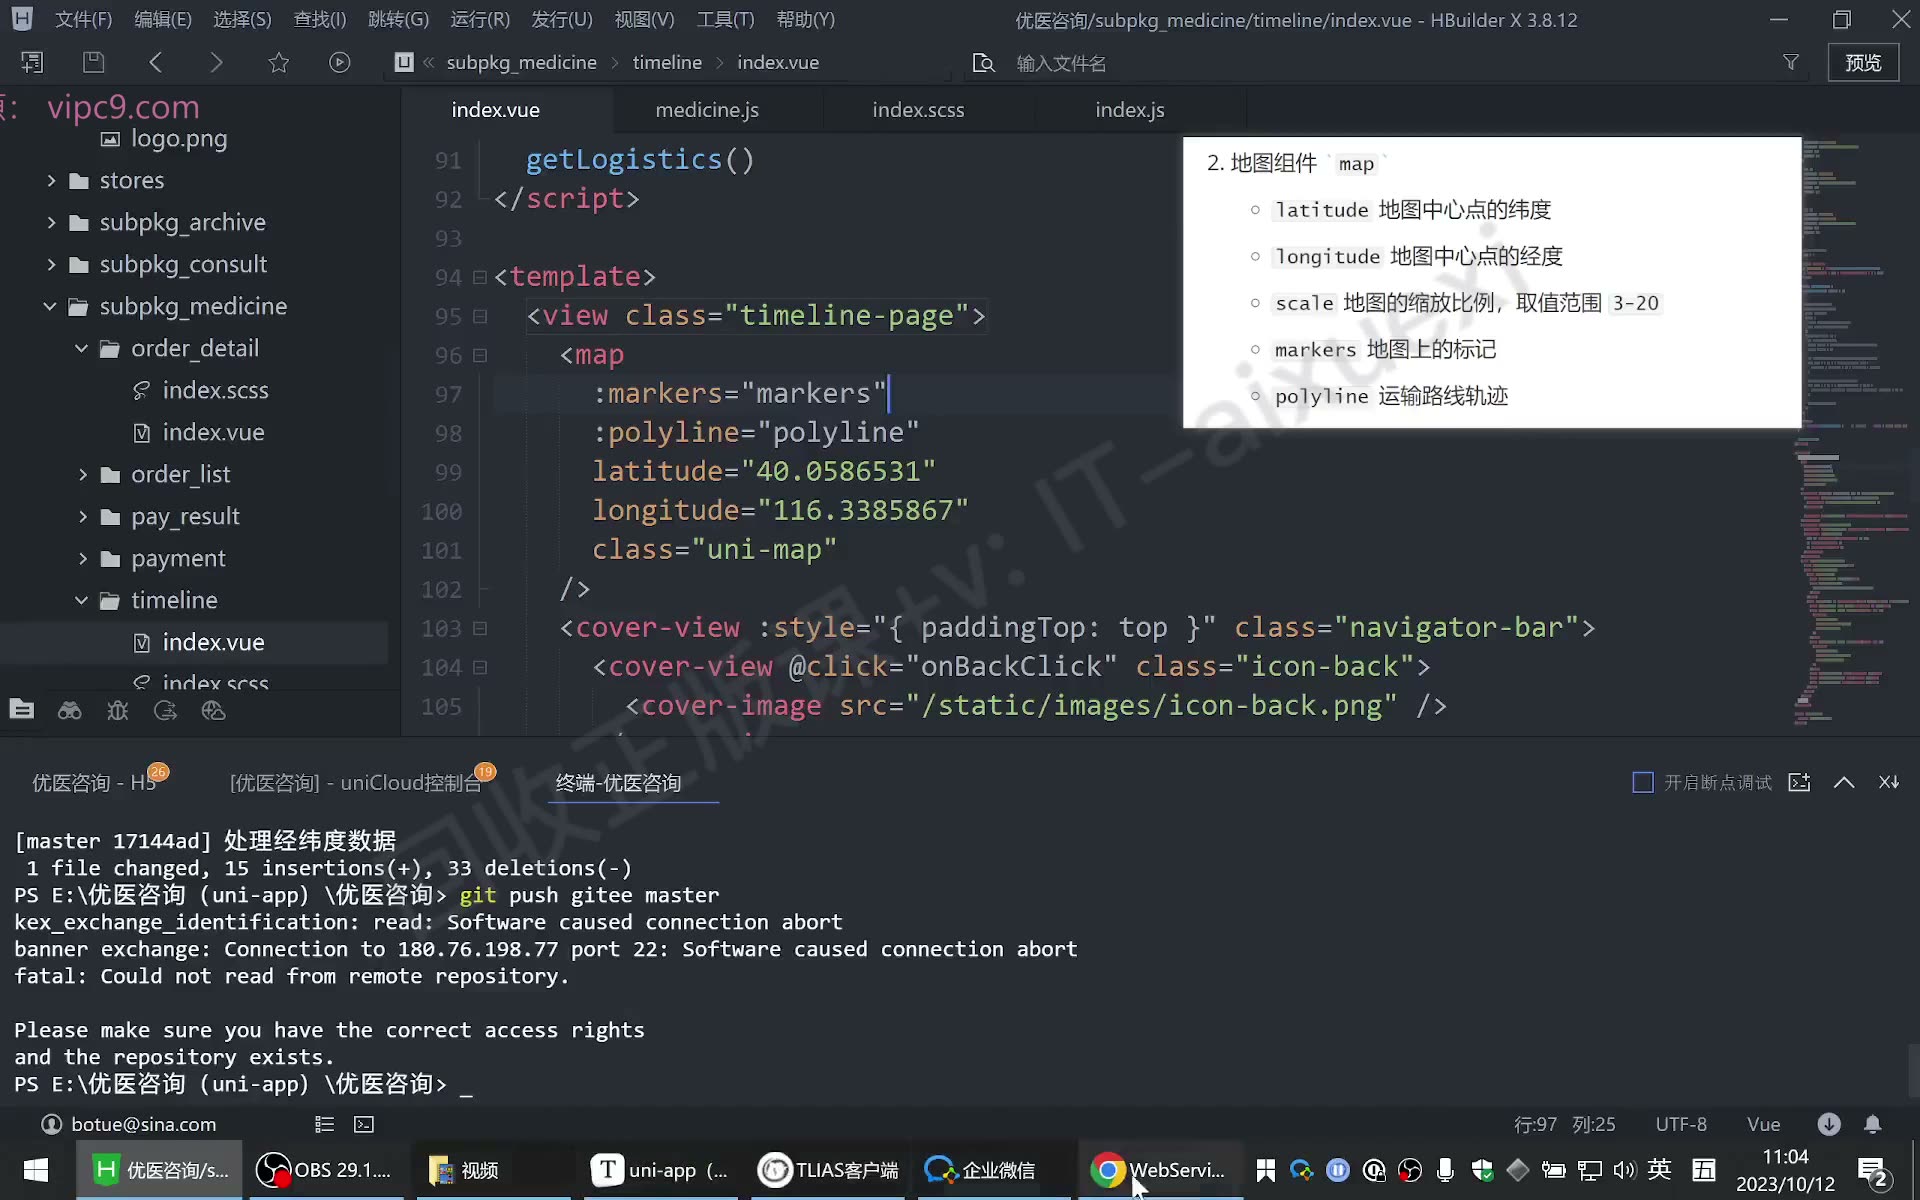The image size is (1920, 1200).
Task: Click the binoculars search icon in sidebar footer
Action: (70, 710)
